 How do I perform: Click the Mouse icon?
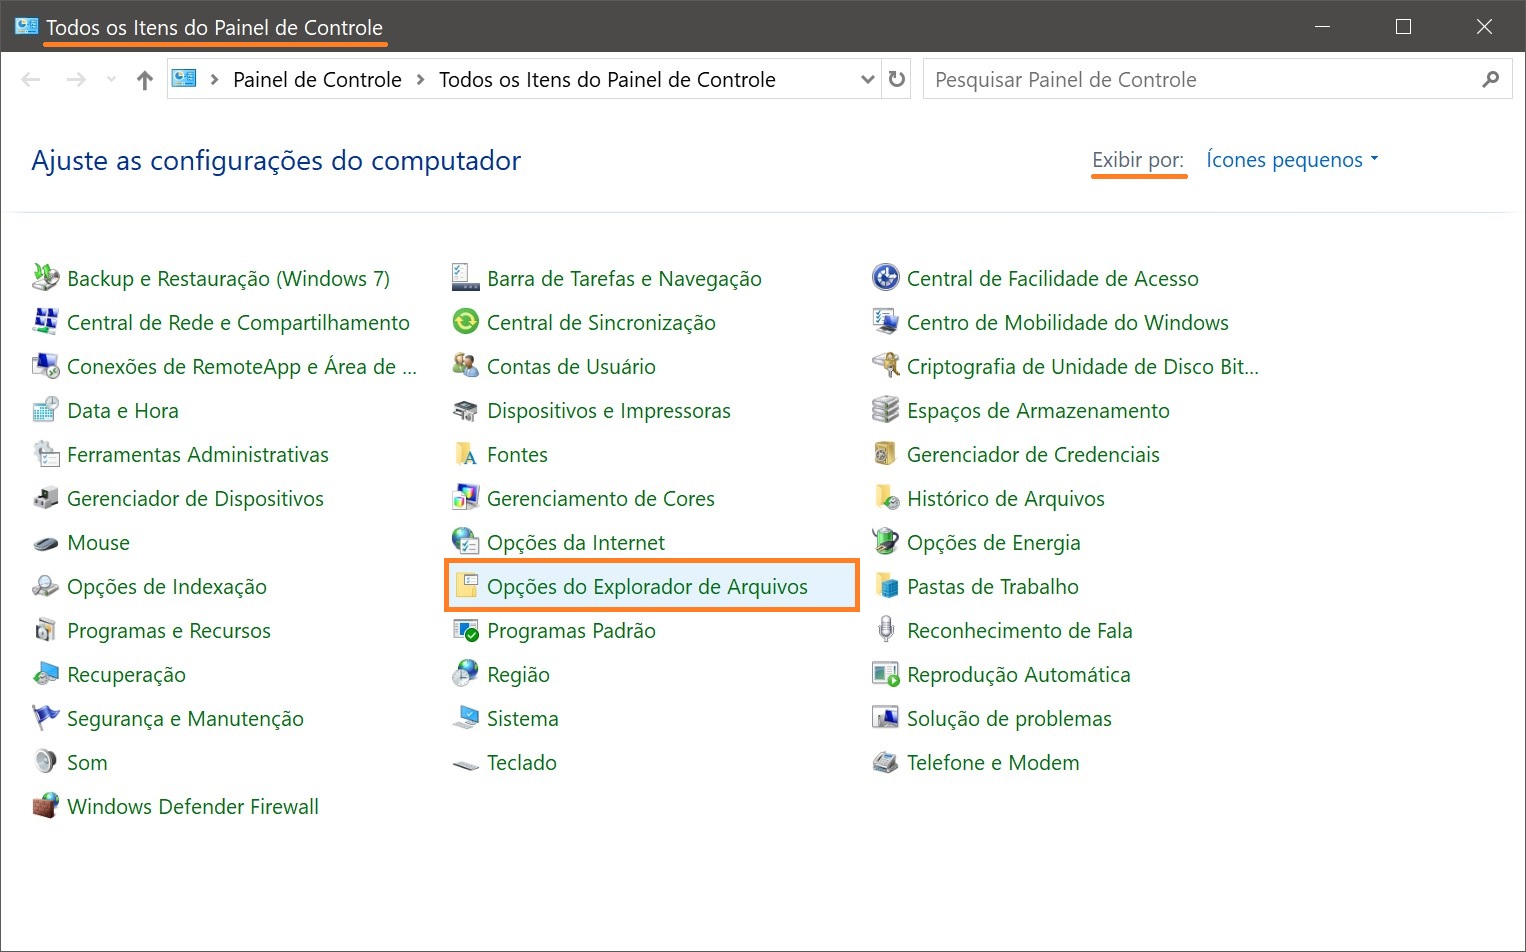click(45, 543)
